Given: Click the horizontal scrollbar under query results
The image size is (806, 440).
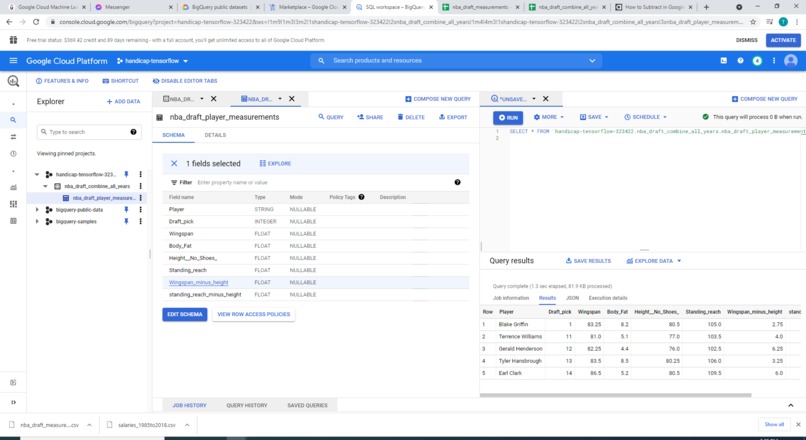Looking at the screenshot, I should pyautogui.click(x=615, y=395).
